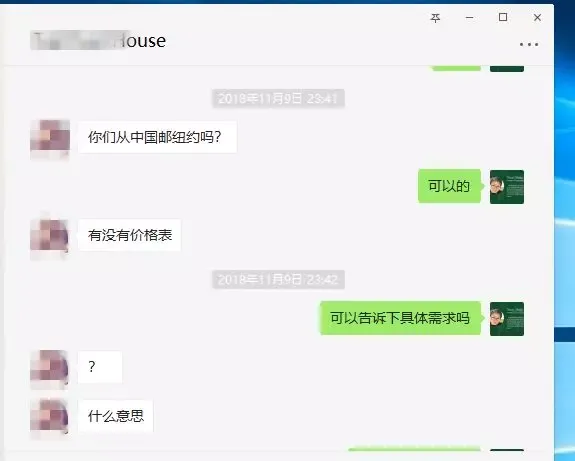Open own avatar beside 可以告诉下具体需求吗
Image resolution: width=575 pixels, height=461 pixels.
(x=507, y=319)
